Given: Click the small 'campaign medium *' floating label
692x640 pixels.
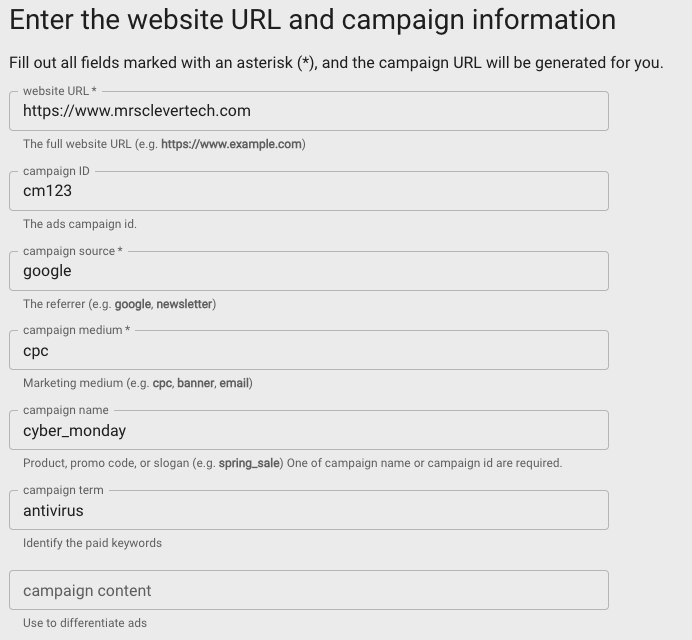Looking at the screenshot, I should 76,330.
